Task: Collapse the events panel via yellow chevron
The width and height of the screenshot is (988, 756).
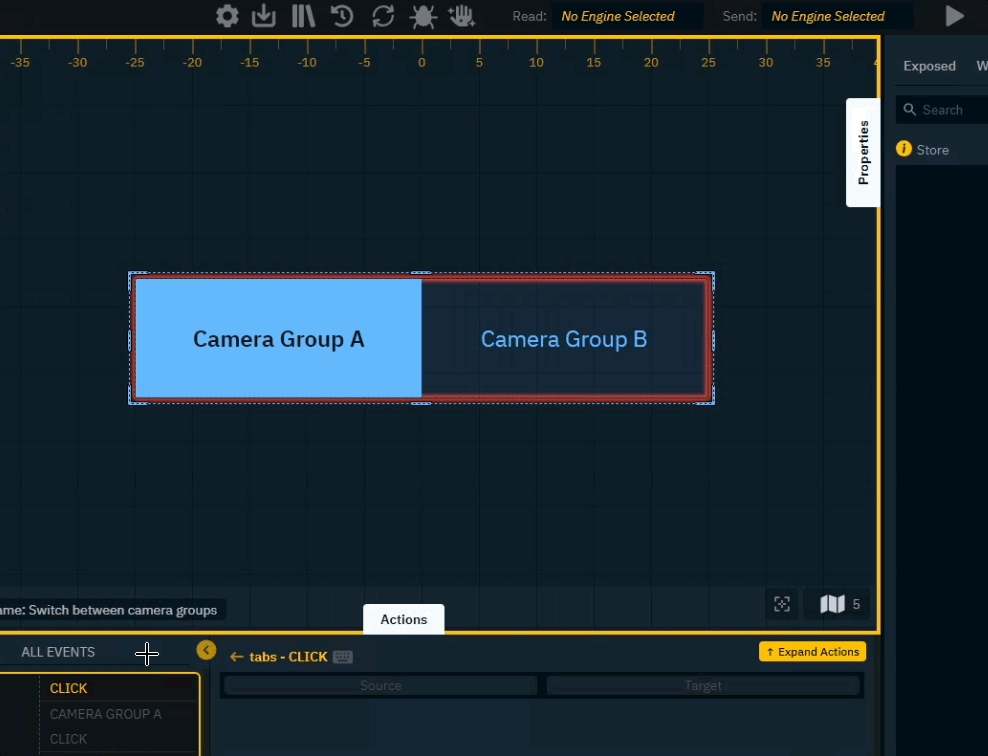Action: (206, 650)
